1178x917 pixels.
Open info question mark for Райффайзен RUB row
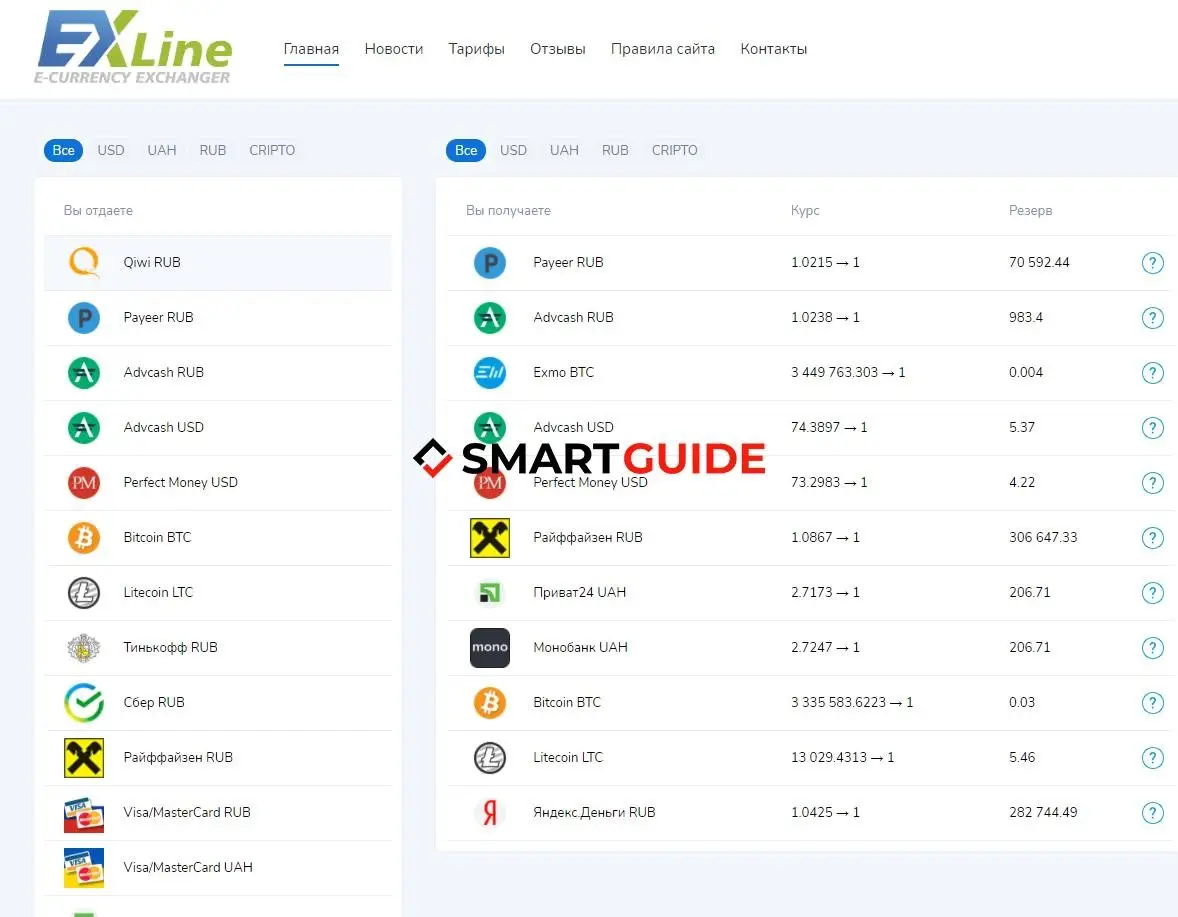coord(1152,538)
